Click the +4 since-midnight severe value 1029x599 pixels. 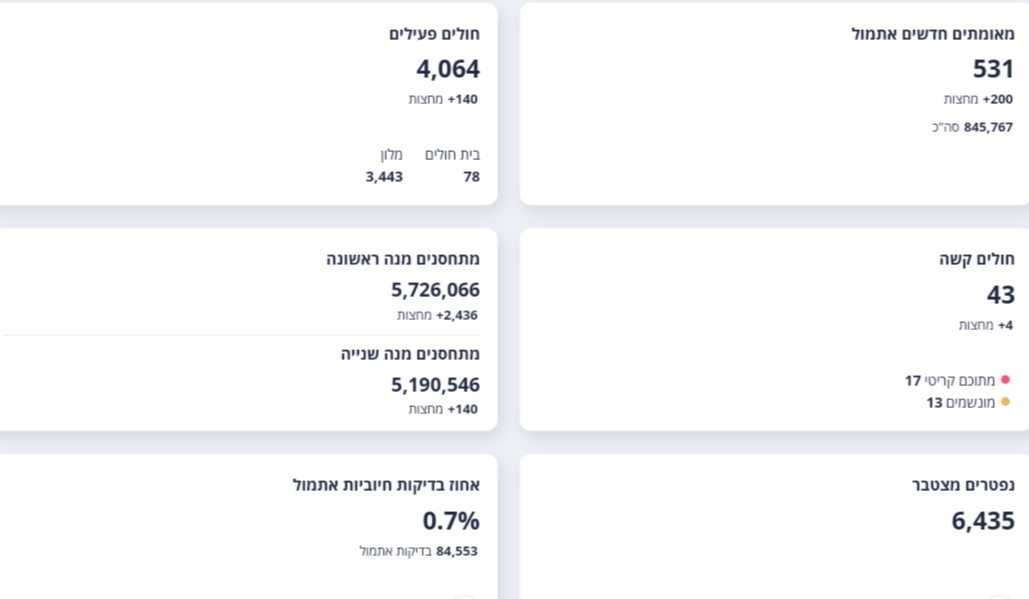click(x=1005, y=325)
